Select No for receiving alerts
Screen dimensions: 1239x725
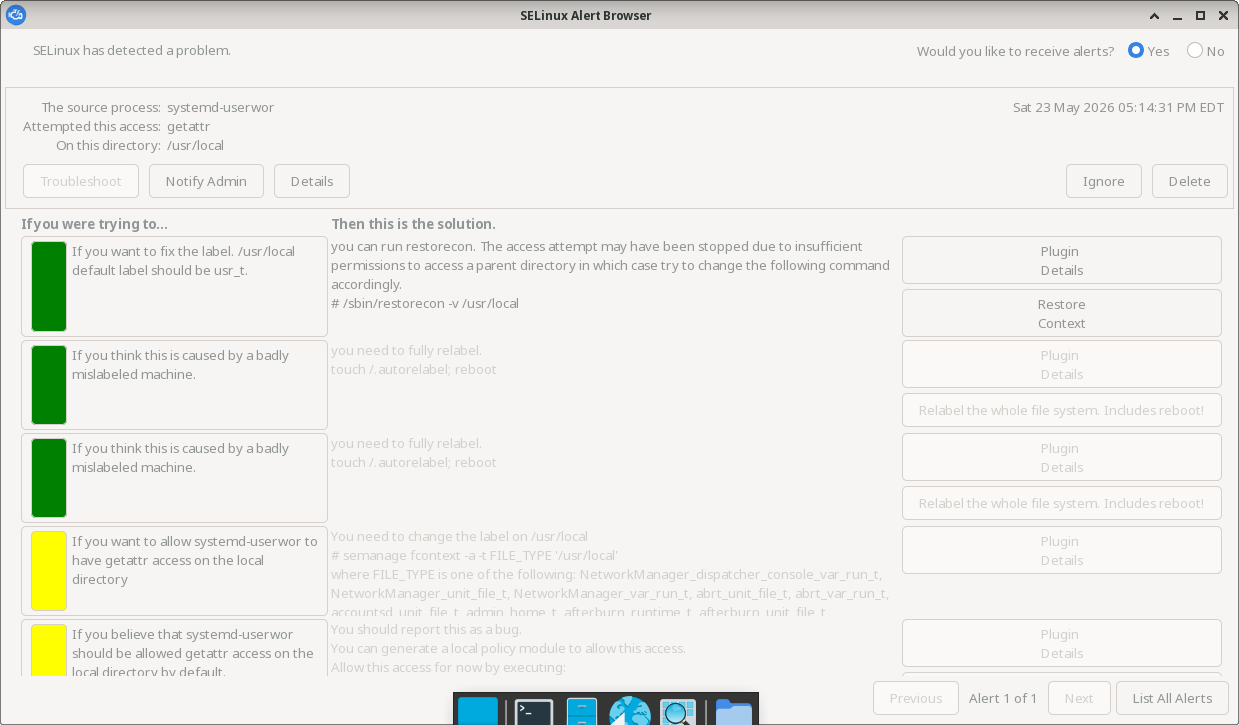1205,51
